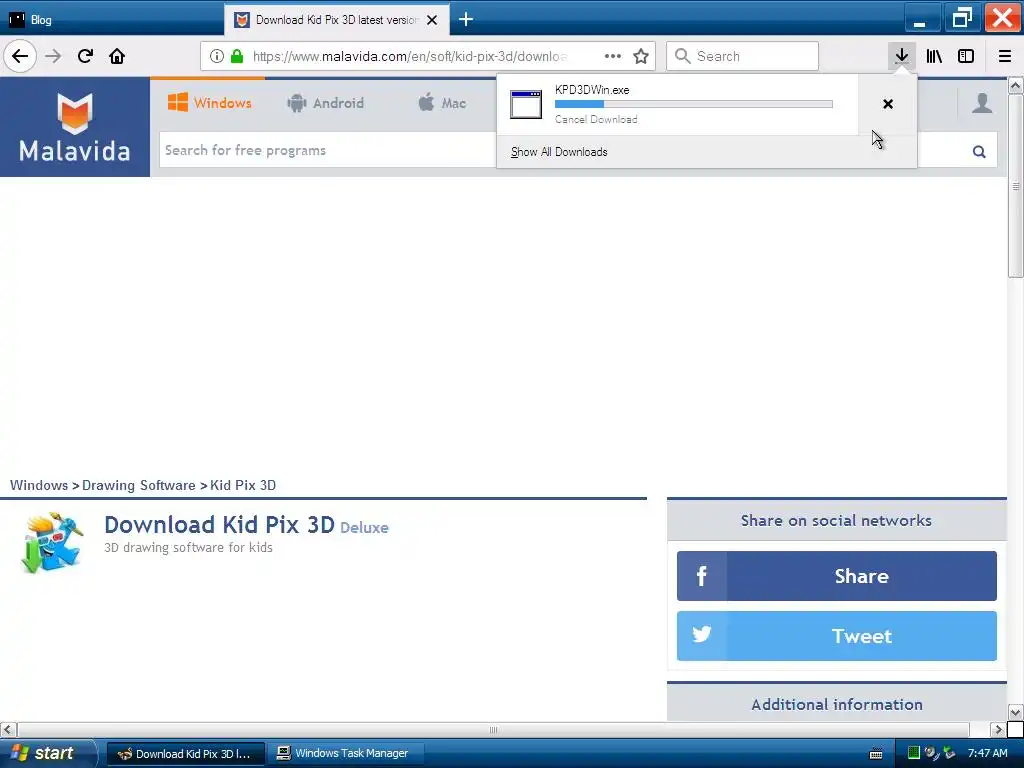Click in the Firefox Search box

click(x=743, y=56)
